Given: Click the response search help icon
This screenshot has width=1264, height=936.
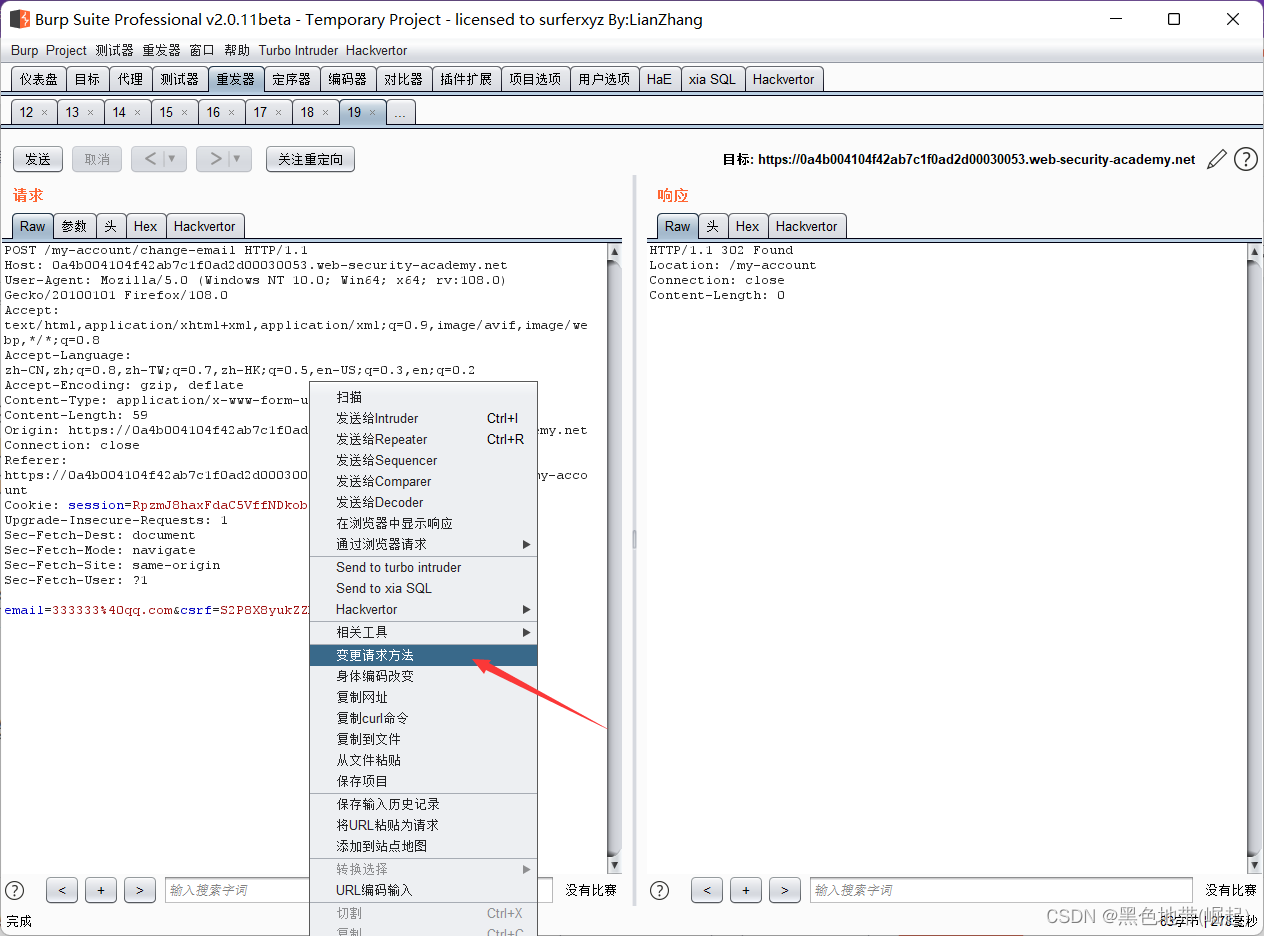Looking at the screenshot, I should click(x=659, y=890).
